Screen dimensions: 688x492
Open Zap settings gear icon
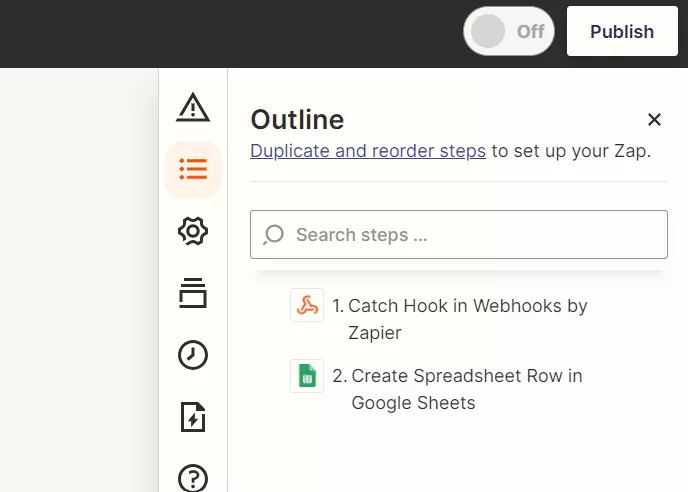(x=193, y=231)
